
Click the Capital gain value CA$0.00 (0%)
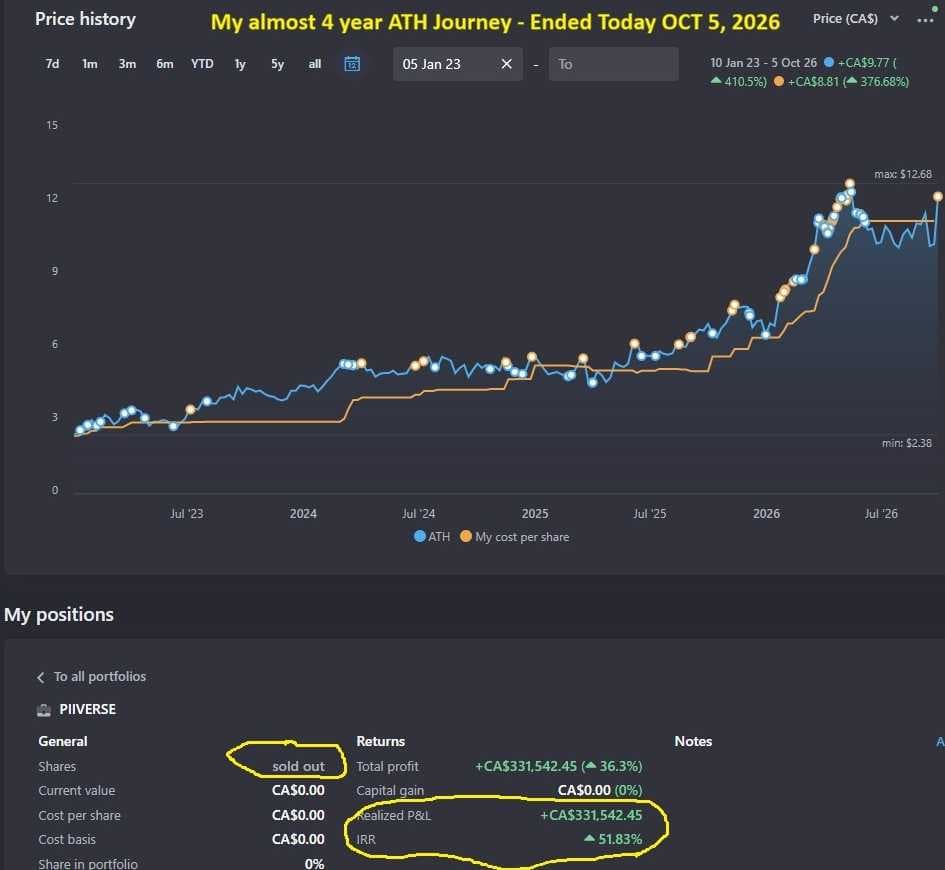(x=600, y=790)
